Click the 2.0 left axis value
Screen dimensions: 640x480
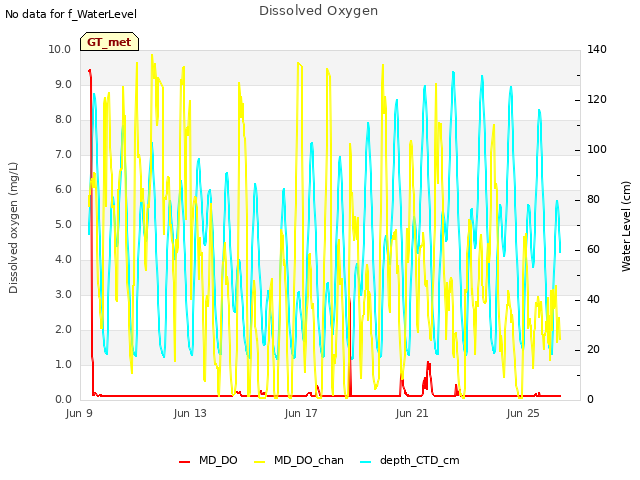click(x=63, y=329)
